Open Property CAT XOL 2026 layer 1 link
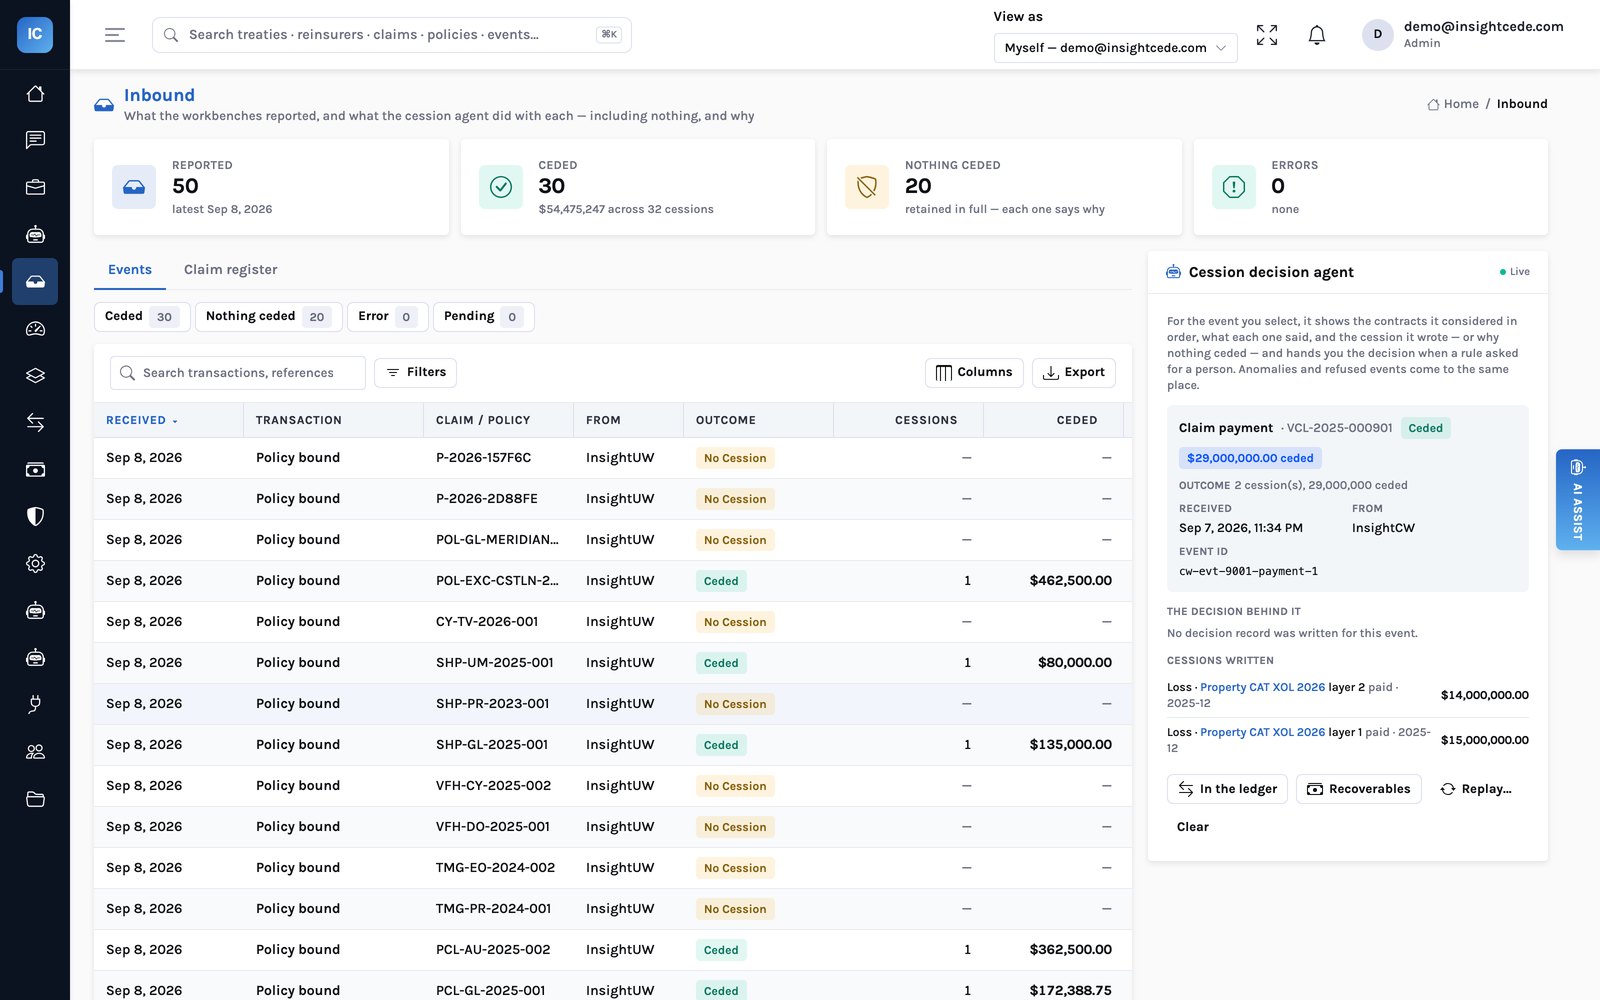Screen dimensions: 1600x1000 pos(1262,733)
